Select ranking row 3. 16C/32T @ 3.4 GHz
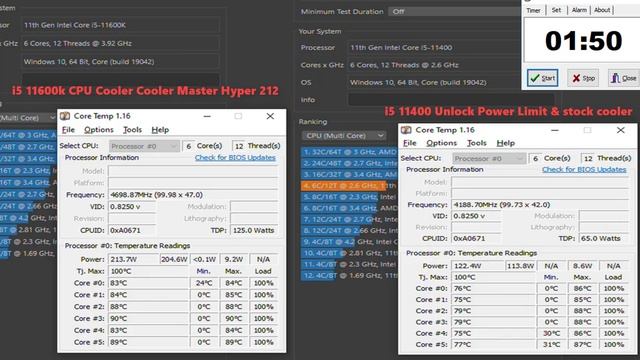This screenshot has height=360, width=640. pyautogui.click(x=349, y=174)
